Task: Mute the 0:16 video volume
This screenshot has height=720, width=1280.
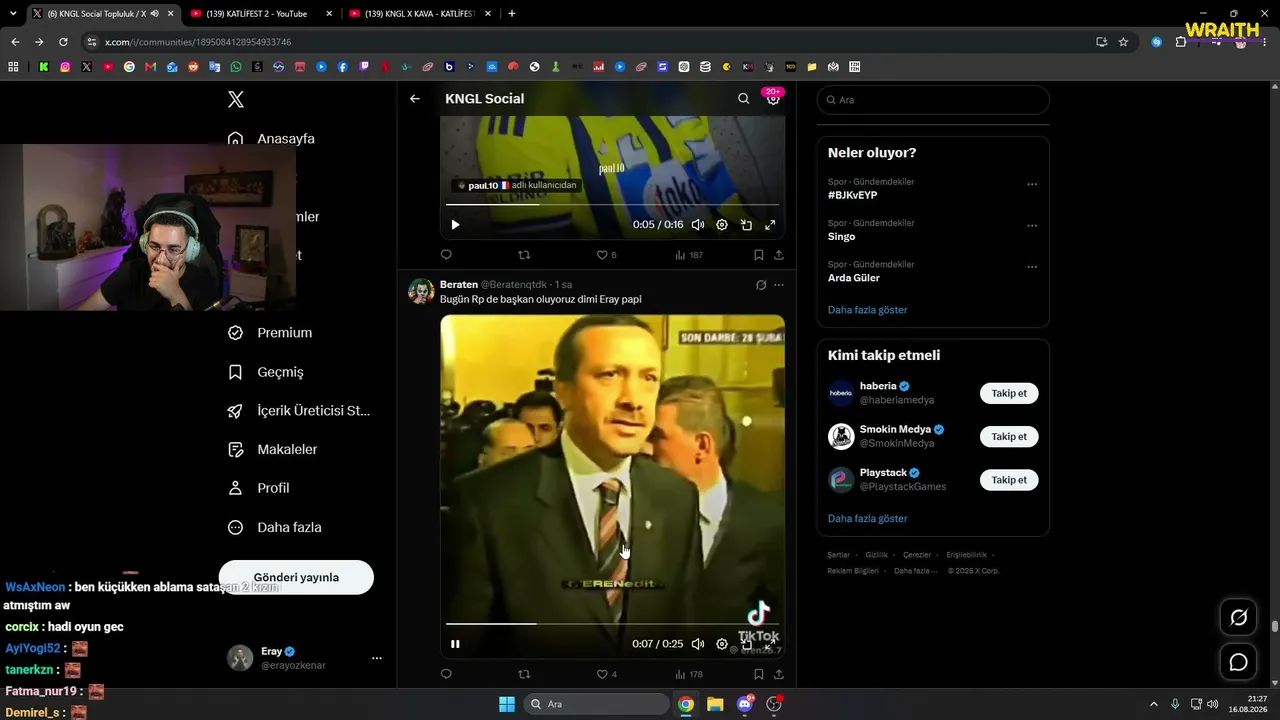Action: (x=698, y=225)
